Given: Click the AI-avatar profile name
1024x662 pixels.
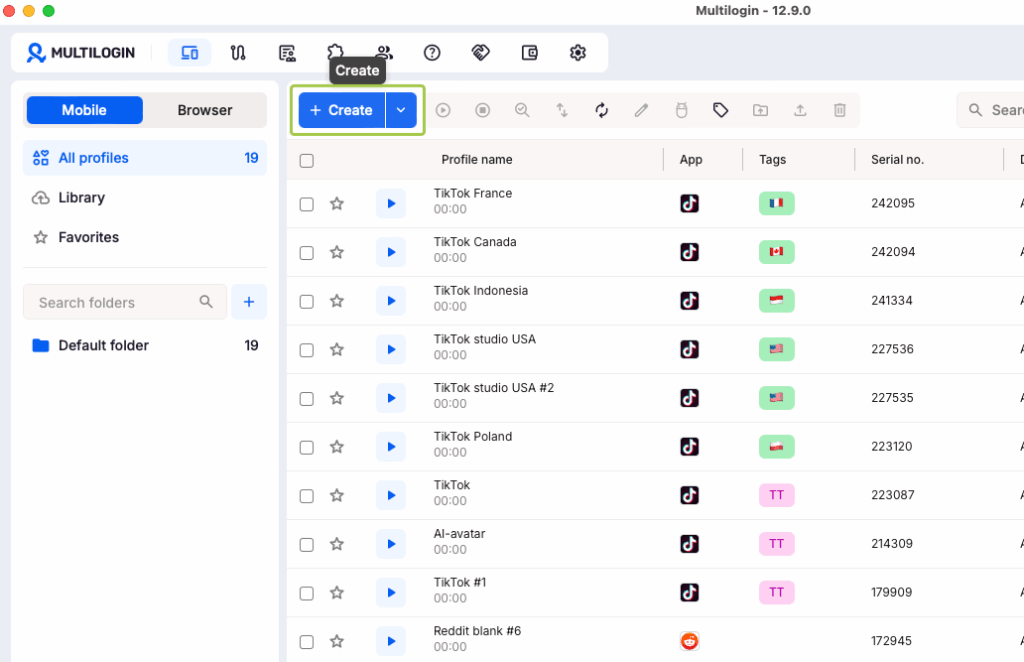Looking at the screenshot, I should click(x=459, y=534).
